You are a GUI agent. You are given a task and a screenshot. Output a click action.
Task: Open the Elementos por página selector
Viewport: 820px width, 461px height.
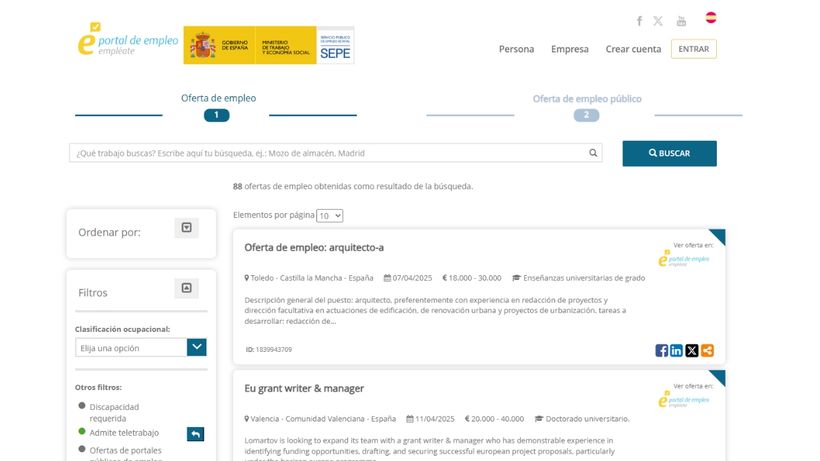click(x=329, y=215)
